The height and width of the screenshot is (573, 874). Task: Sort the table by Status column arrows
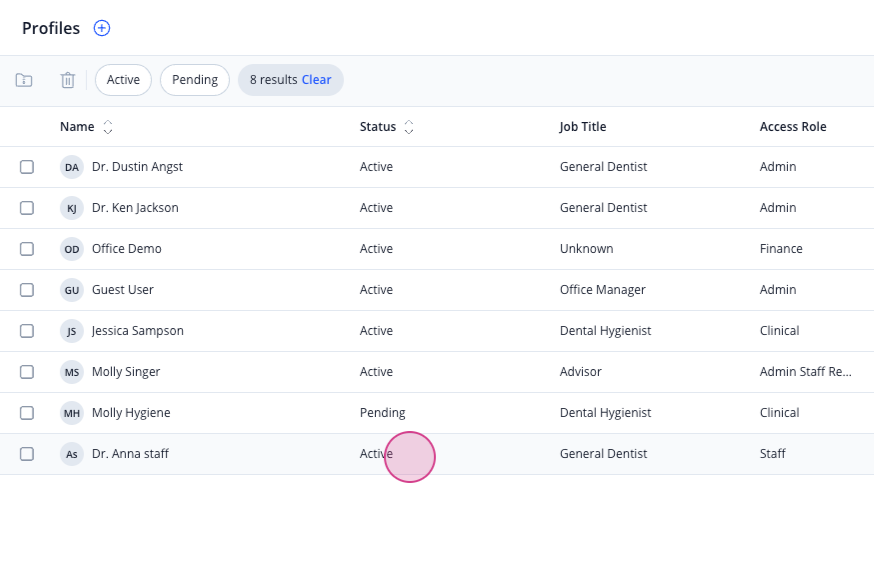pos(409,127)
